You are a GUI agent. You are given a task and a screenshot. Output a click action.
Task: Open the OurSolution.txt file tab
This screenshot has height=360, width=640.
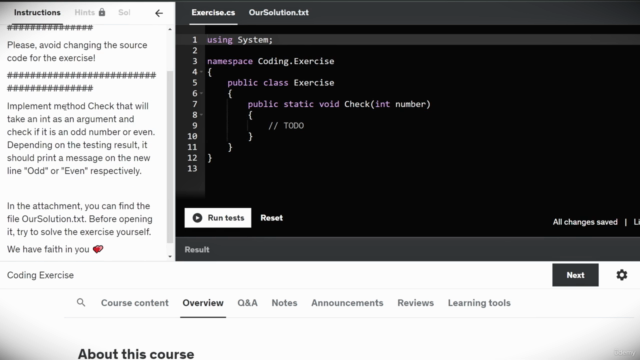click(279, 13)
